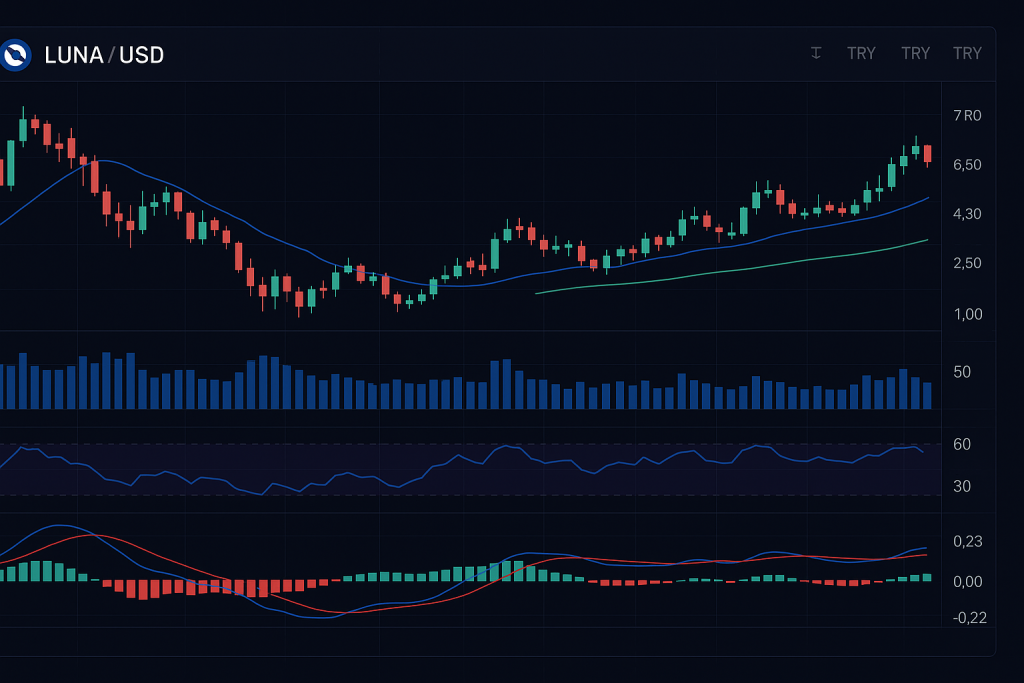Click the 7 R0 price axis label
This screenshot has height=683, width=1024.
click(x=967, y=116)
